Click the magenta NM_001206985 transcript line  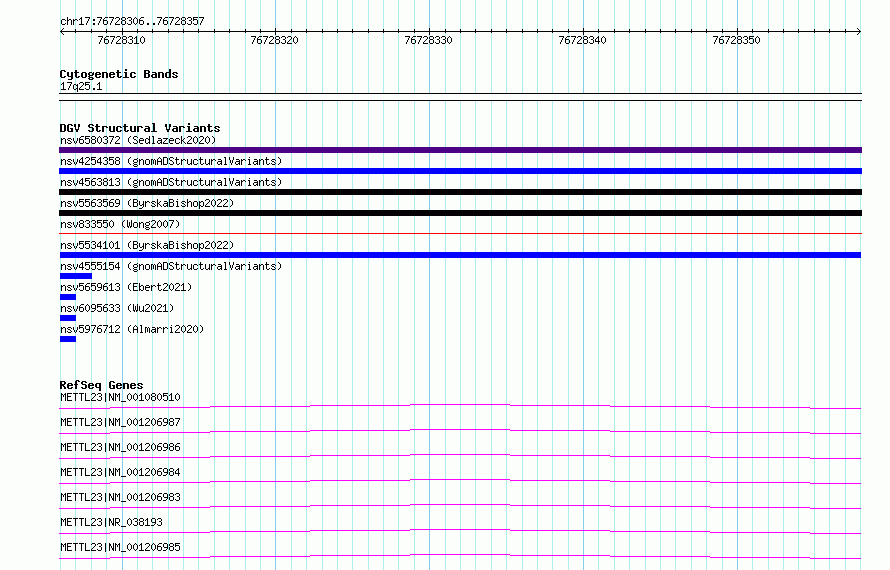pyautogui.click(x=460, y=556)
